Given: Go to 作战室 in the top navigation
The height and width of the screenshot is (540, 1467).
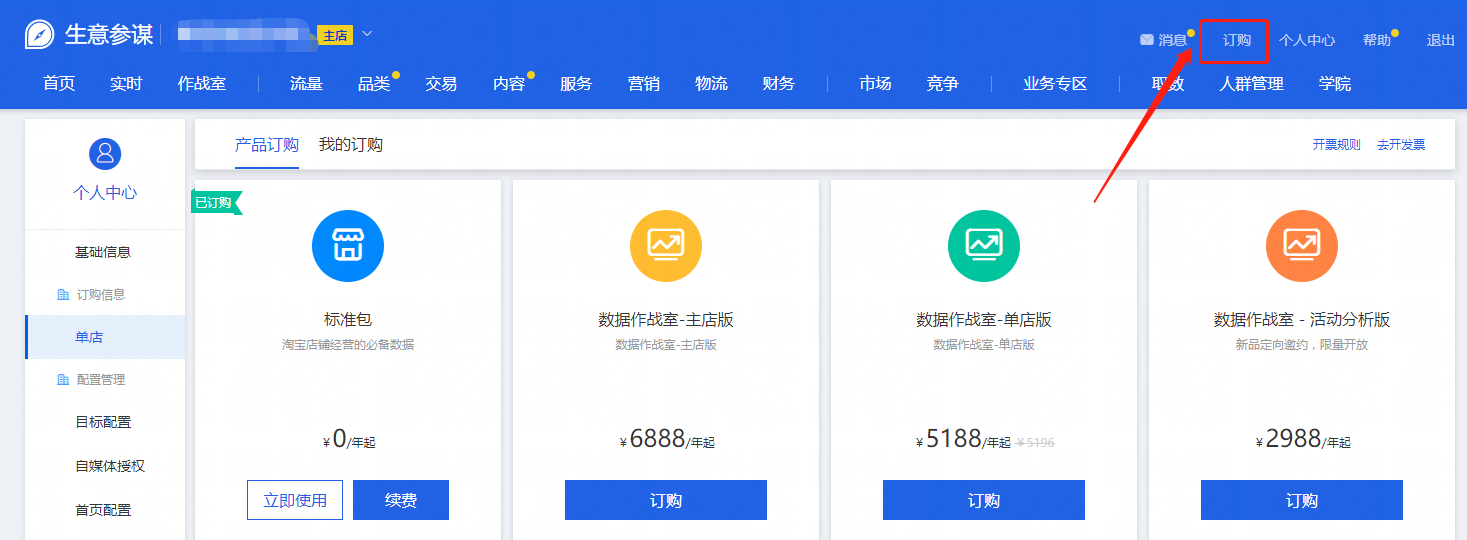Looking at the screenshot, I should point(202,84).
